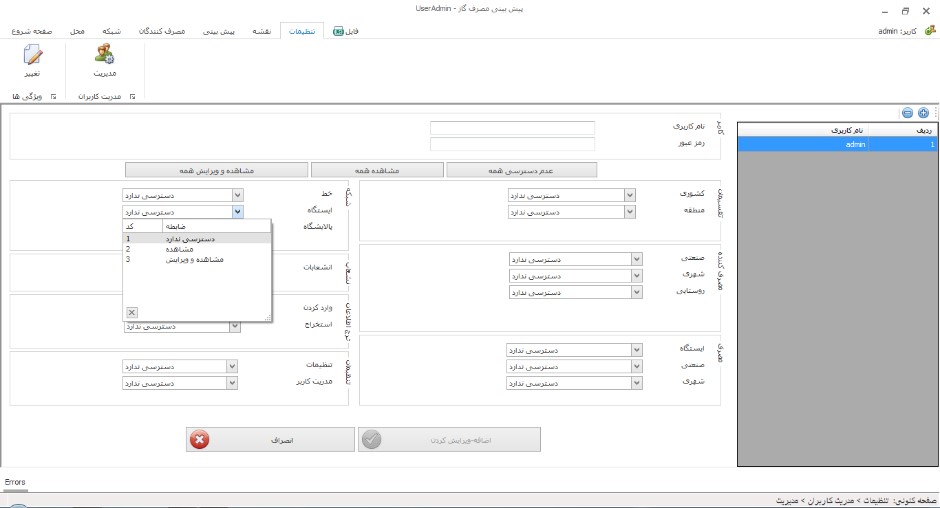Click the تغییر (change) pencil icon

32,55
